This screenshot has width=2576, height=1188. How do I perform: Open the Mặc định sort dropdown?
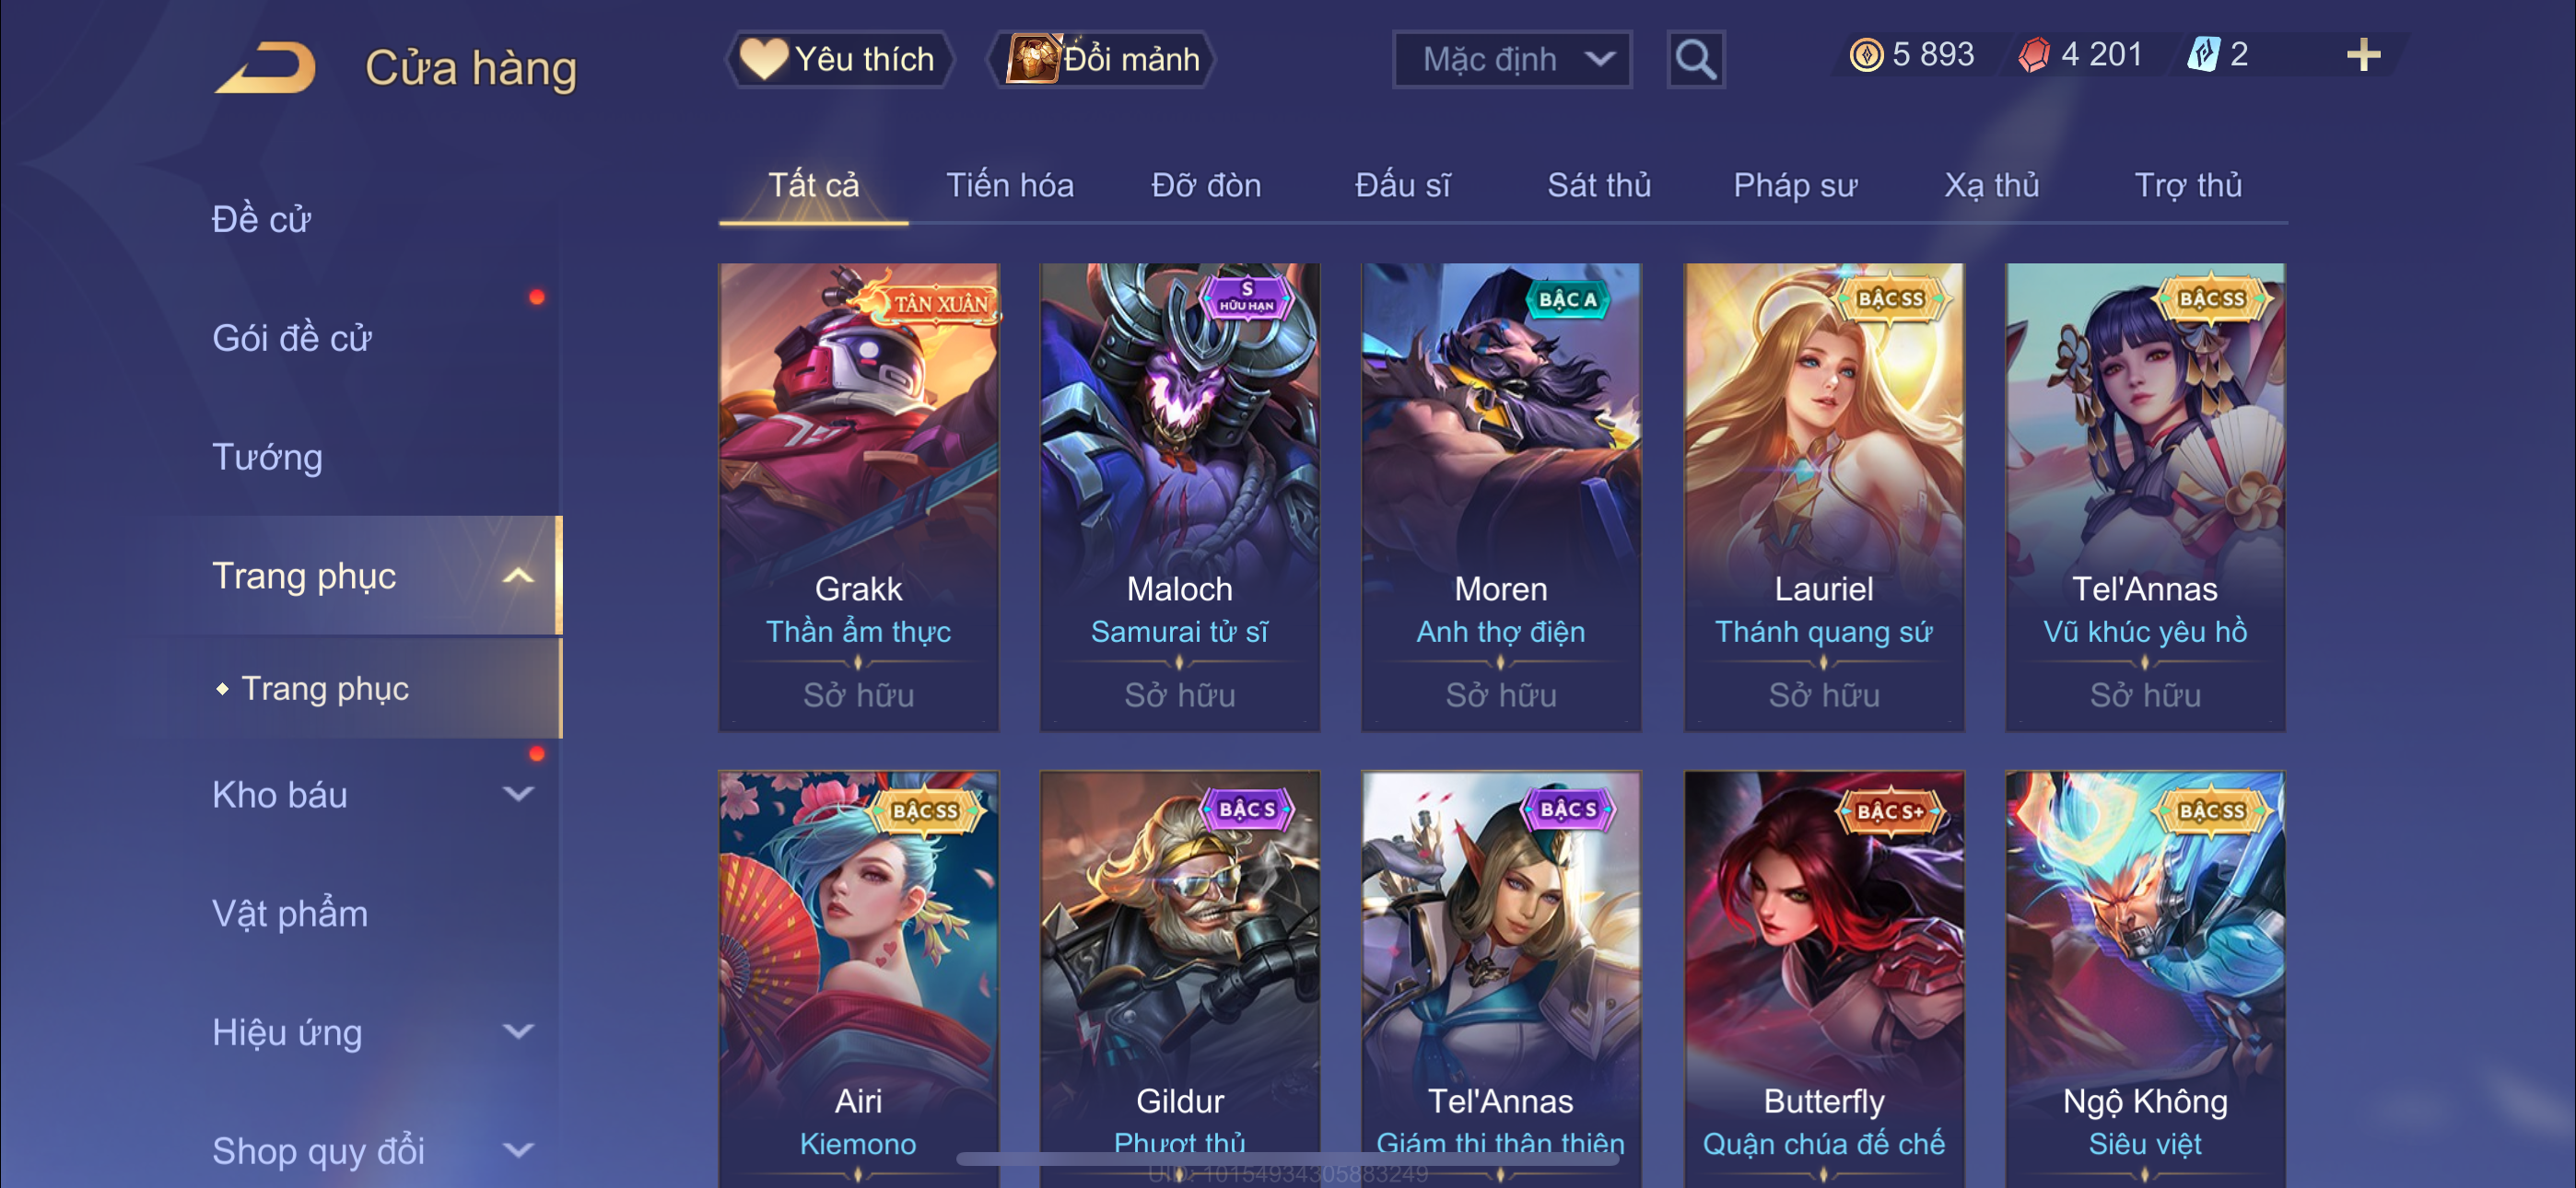click(x=1511, y=60)
